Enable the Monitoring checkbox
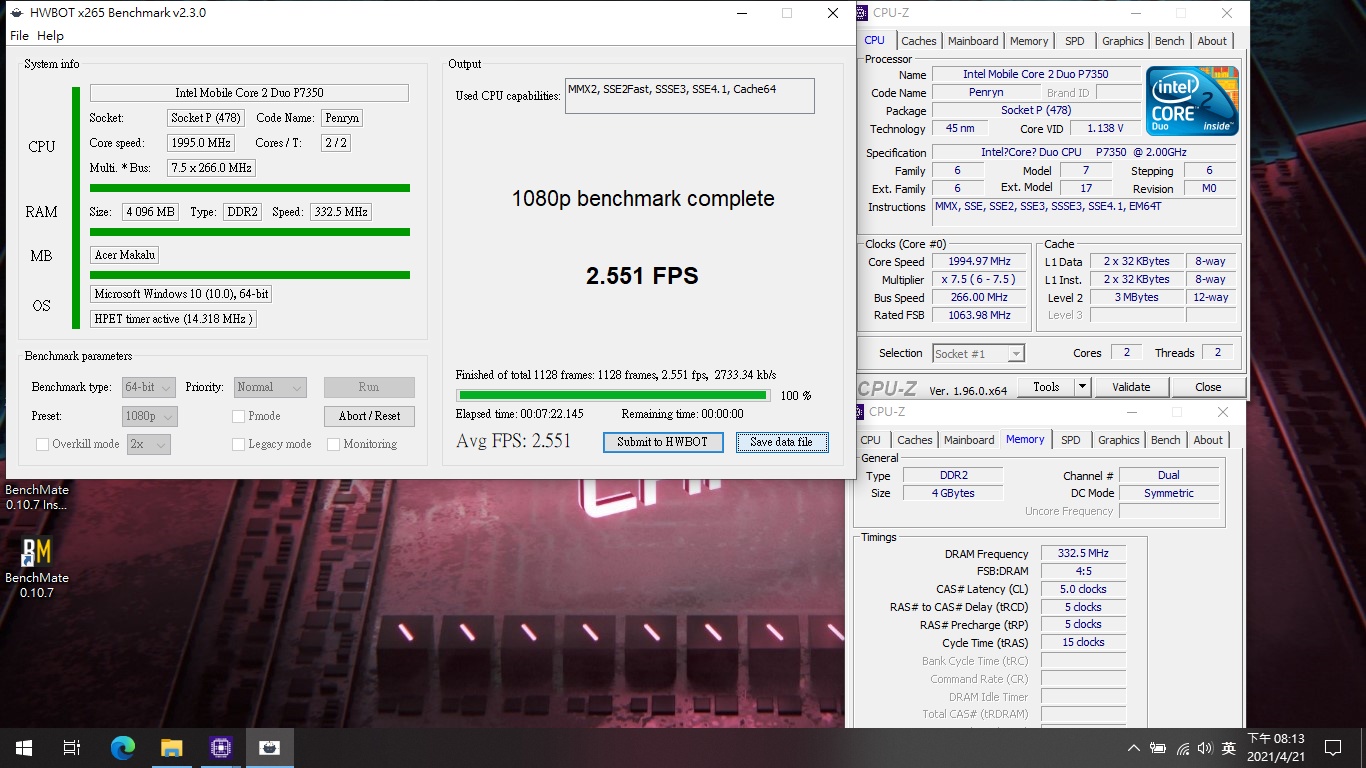1366x768 pixels. [333, 444]
